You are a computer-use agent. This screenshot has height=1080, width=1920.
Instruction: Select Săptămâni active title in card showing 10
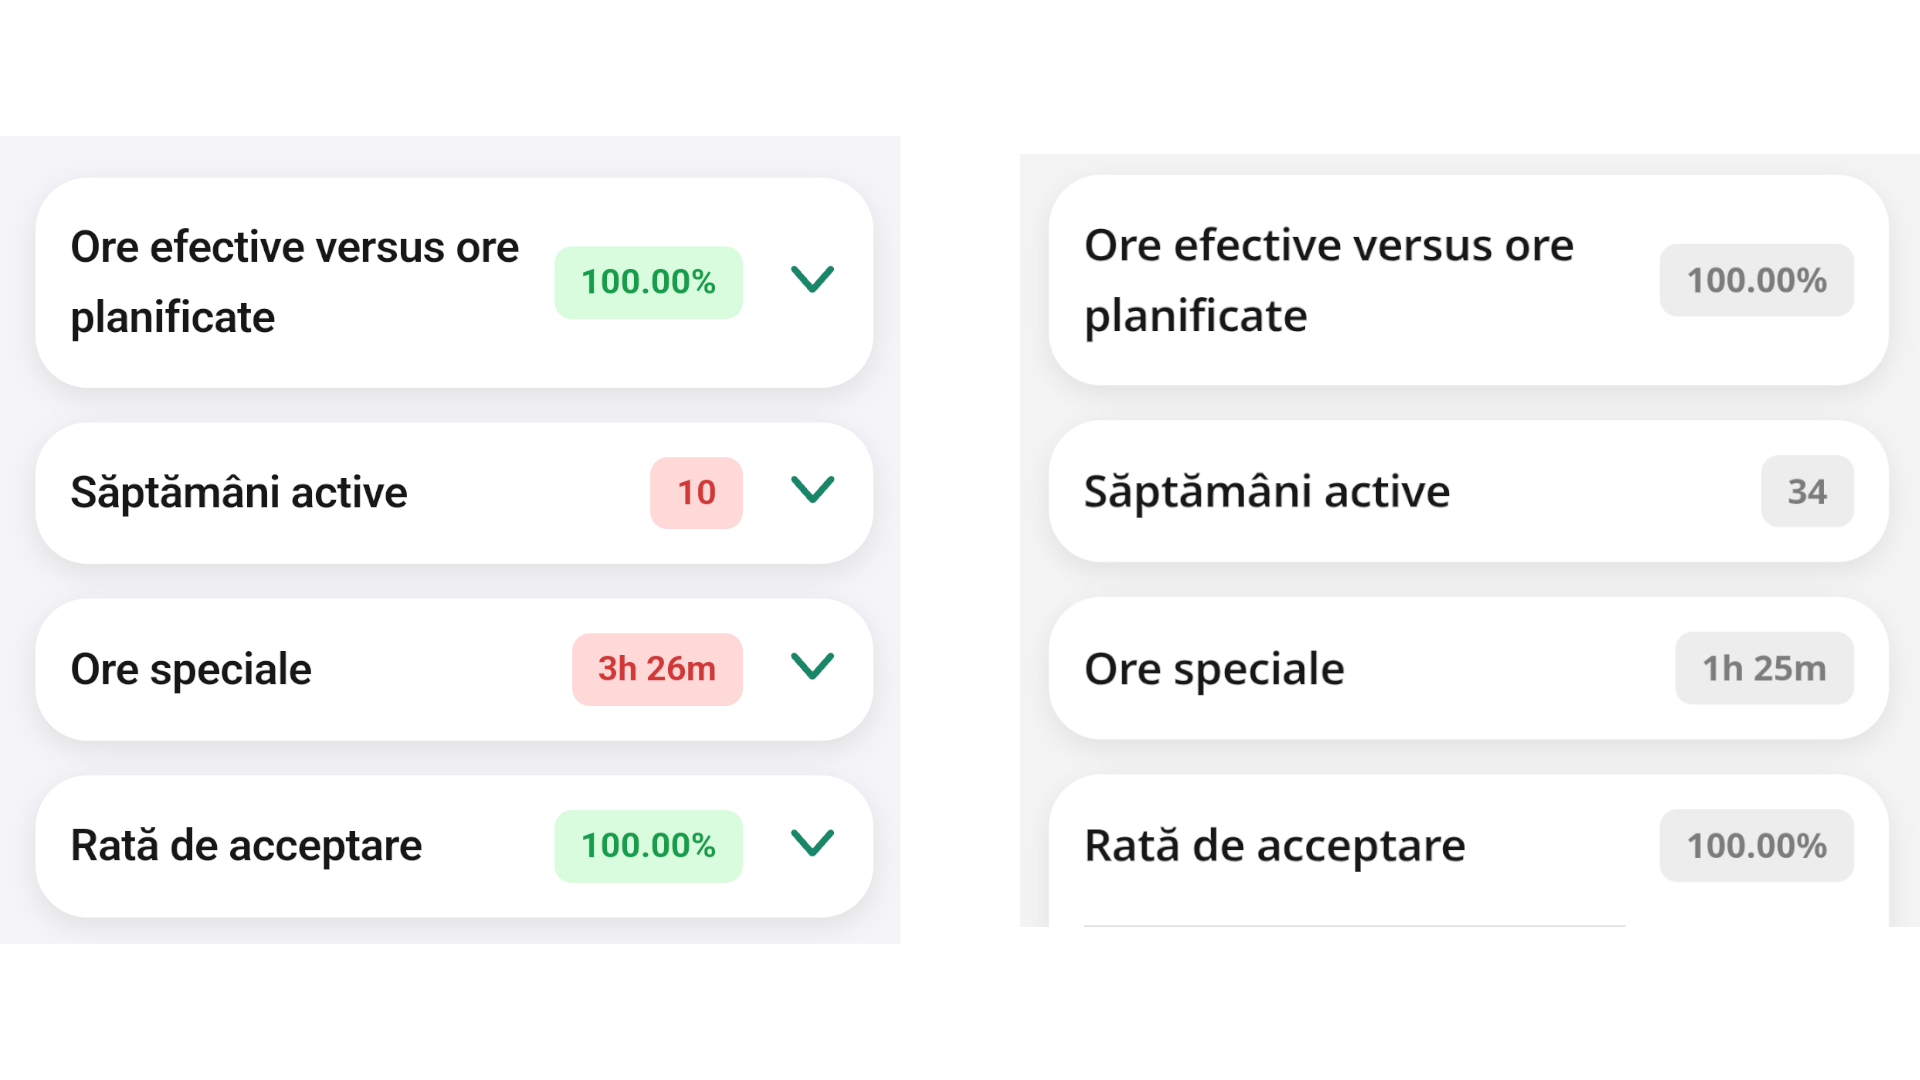coord(239,493)
